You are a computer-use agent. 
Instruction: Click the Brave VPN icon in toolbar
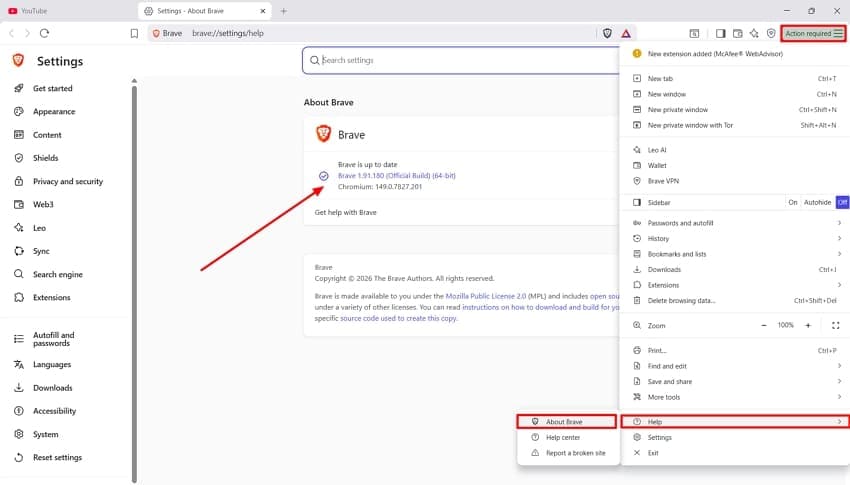tap(771, 34)
